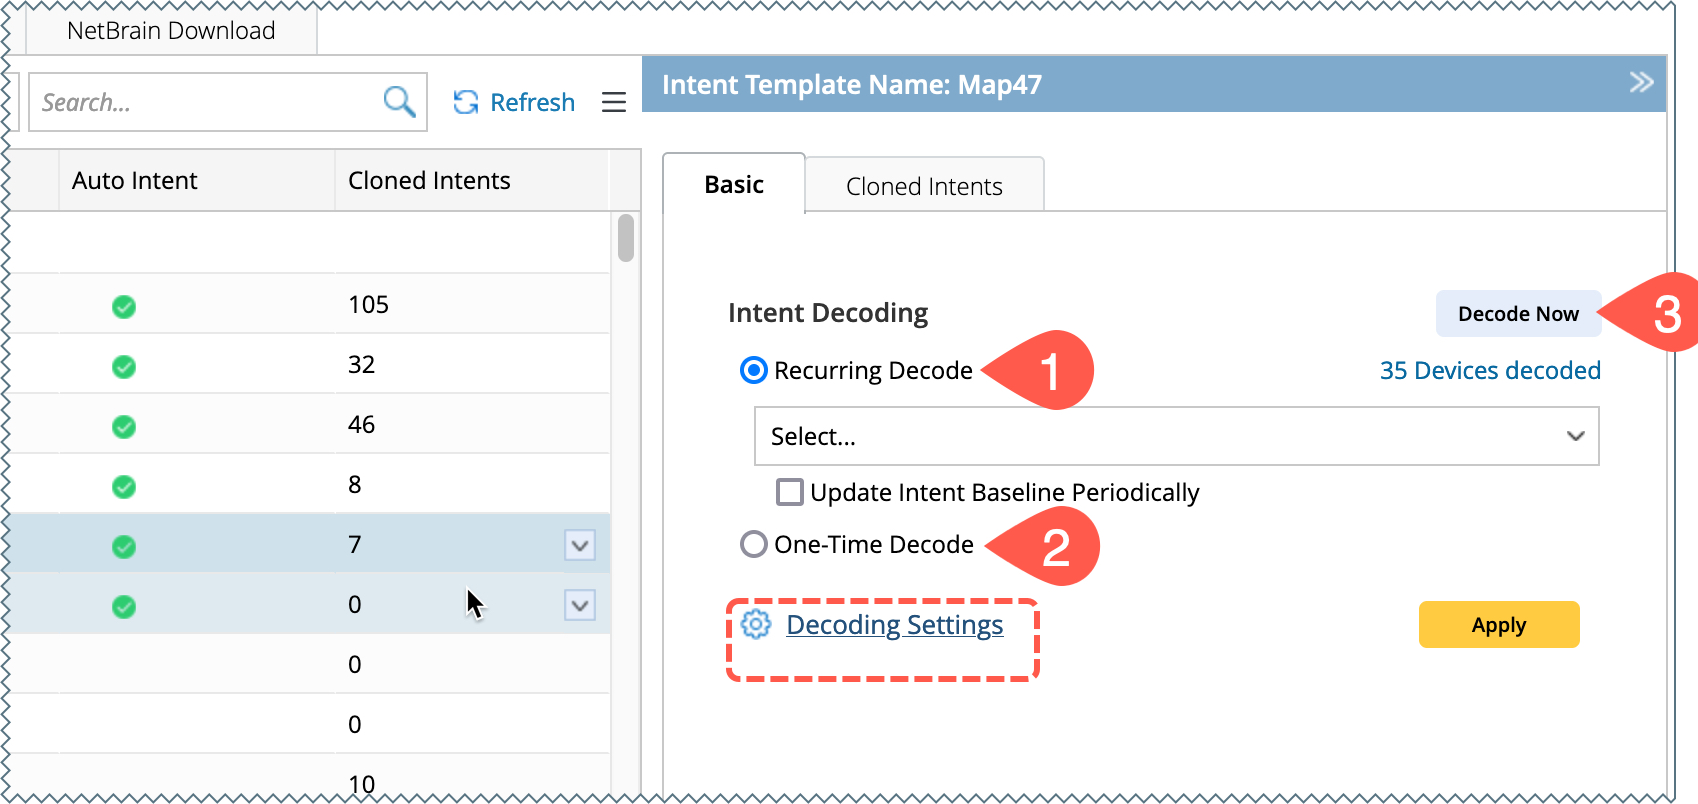Click the table vertical scrollbar thumb

pyautogui.click(x=626, y=238)
